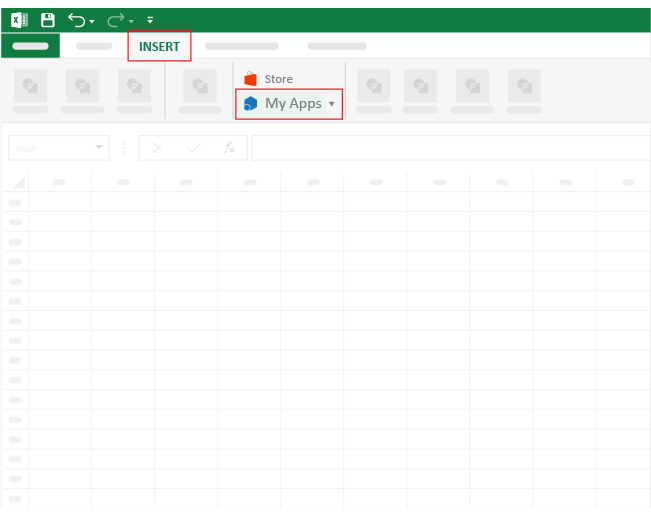Select all cells via corner triangle
This screenshot has width=651, height=516.
19,182
